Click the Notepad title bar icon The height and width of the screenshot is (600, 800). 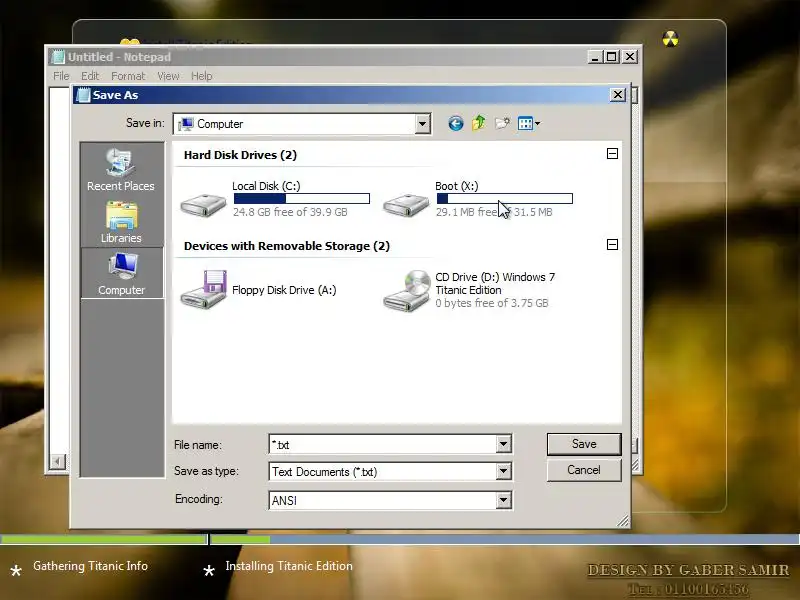pyautogui.click(x=58, y=57)
